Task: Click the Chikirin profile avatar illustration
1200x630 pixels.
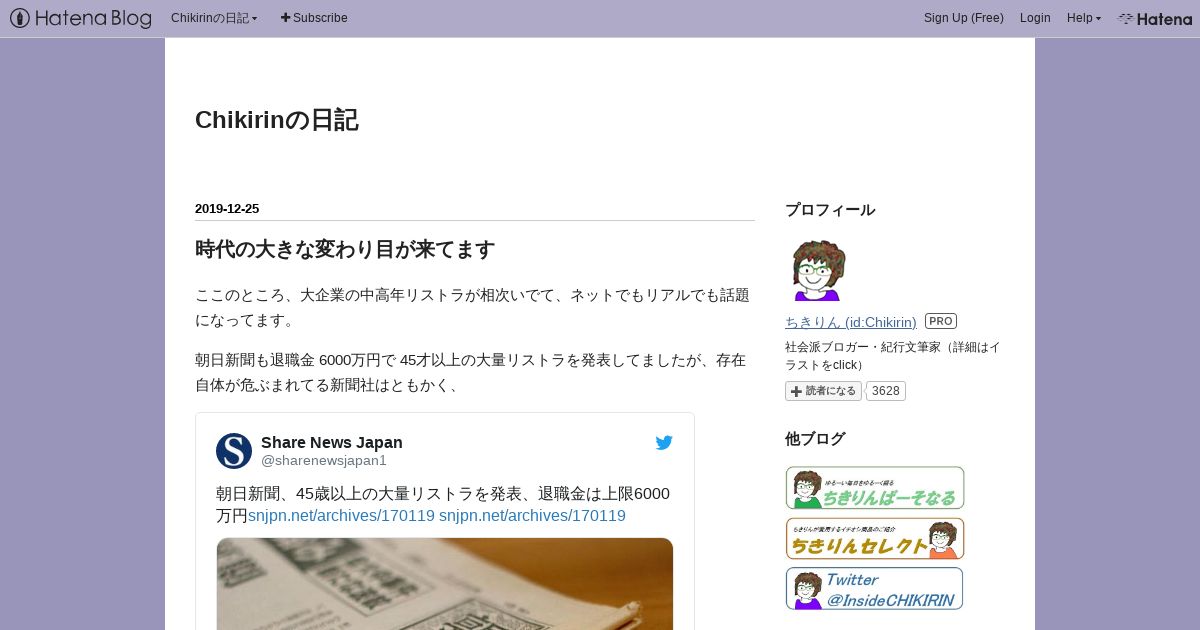Action: coord(818,270)
